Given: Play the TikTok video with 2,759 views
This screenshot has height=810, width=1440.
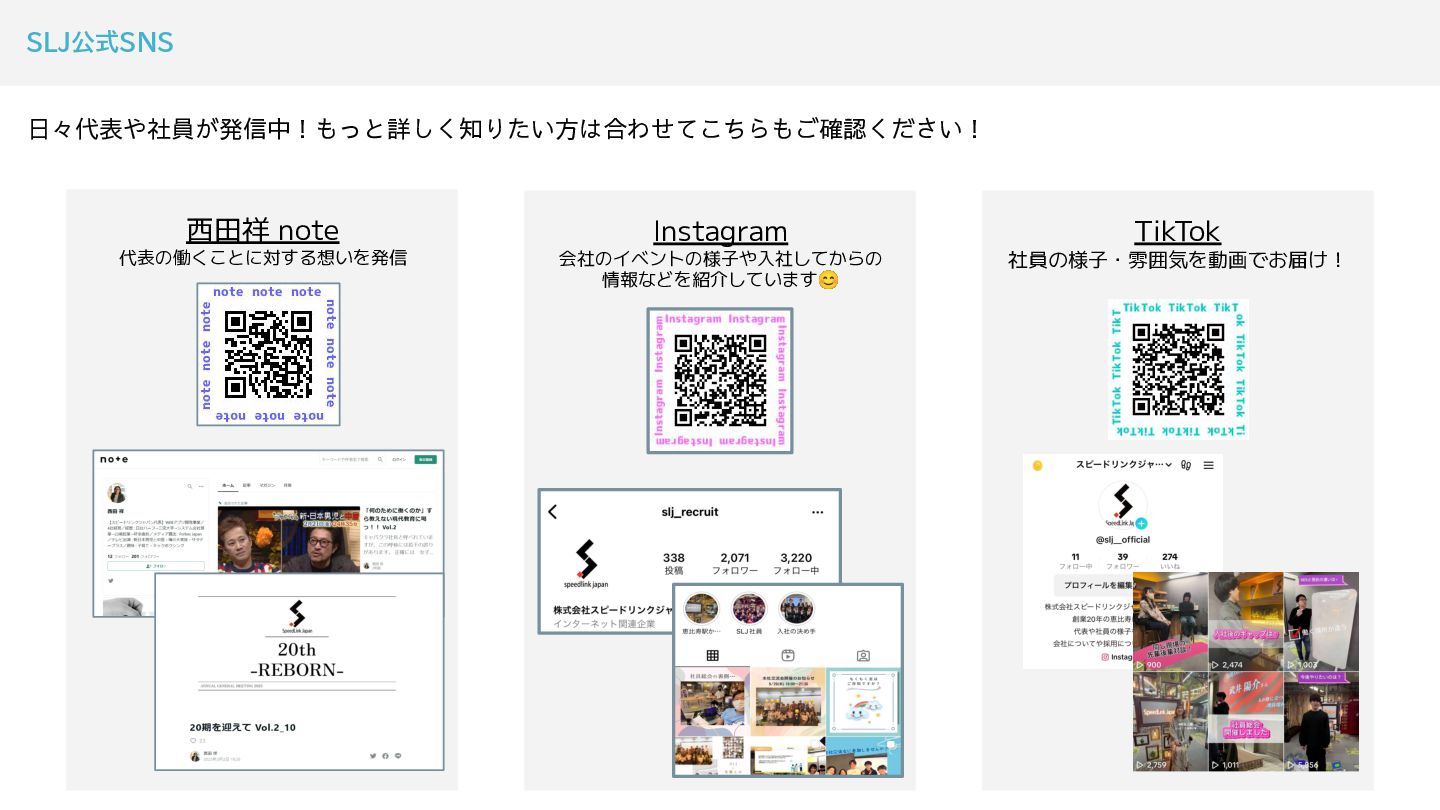Looking at the screenshot, I should [x=1169, y=721].
